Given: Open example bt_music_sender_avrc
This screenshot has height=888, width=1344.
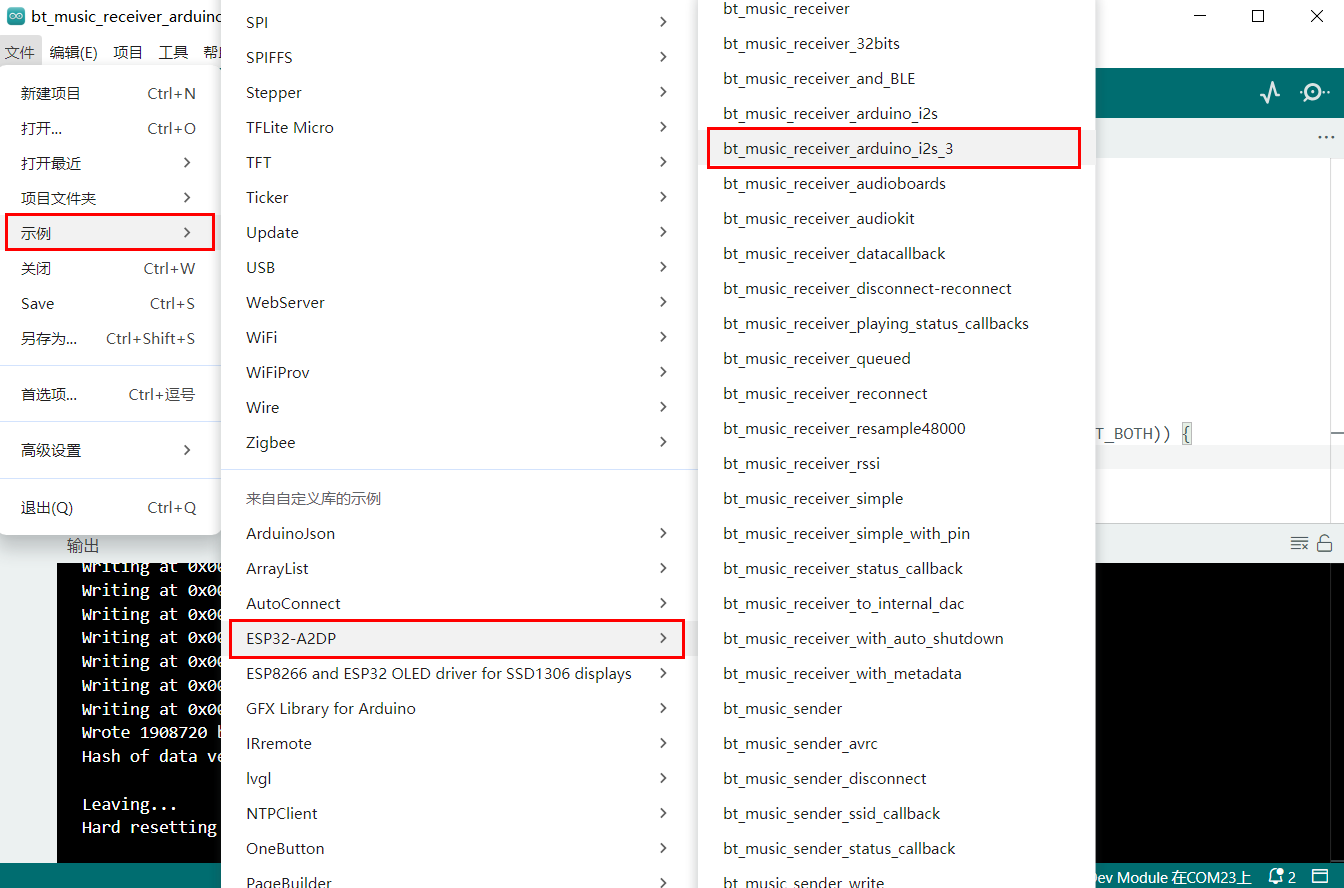Looking at the screenshot, I should (x=895, y=743).
